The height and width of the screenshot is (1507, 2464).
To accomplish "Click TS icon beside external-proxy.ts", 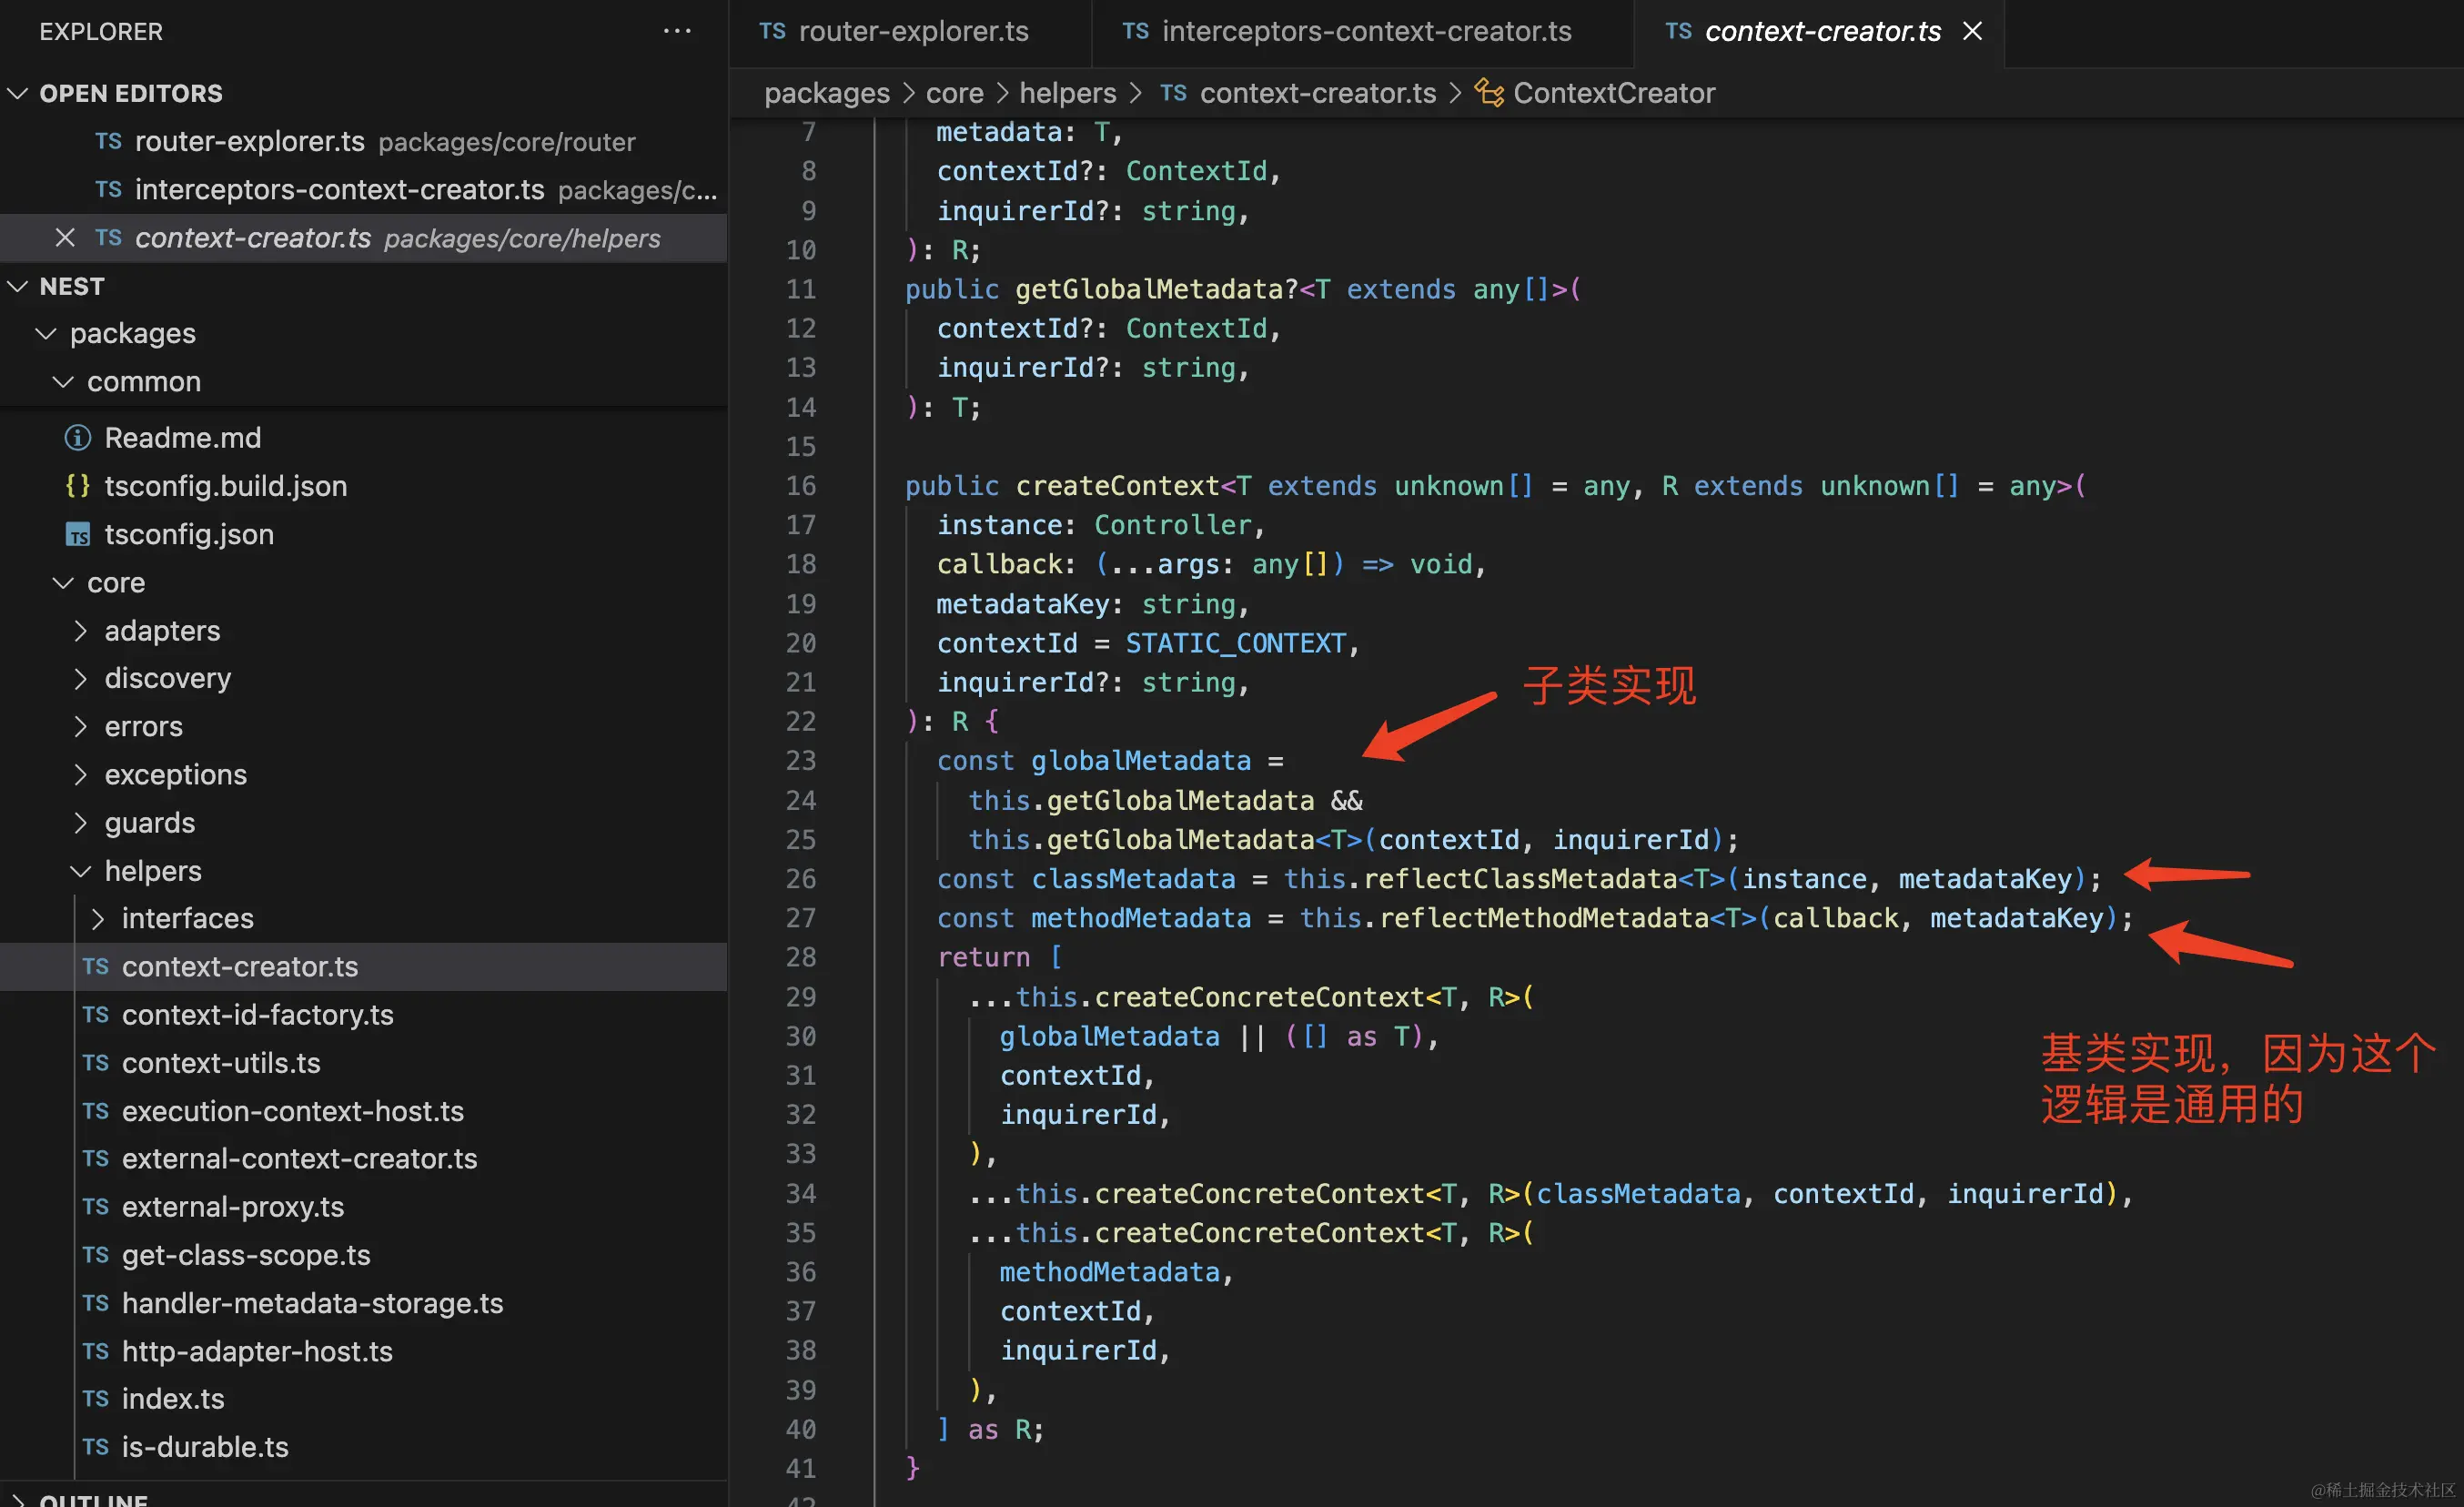I will click(95, 1207).
